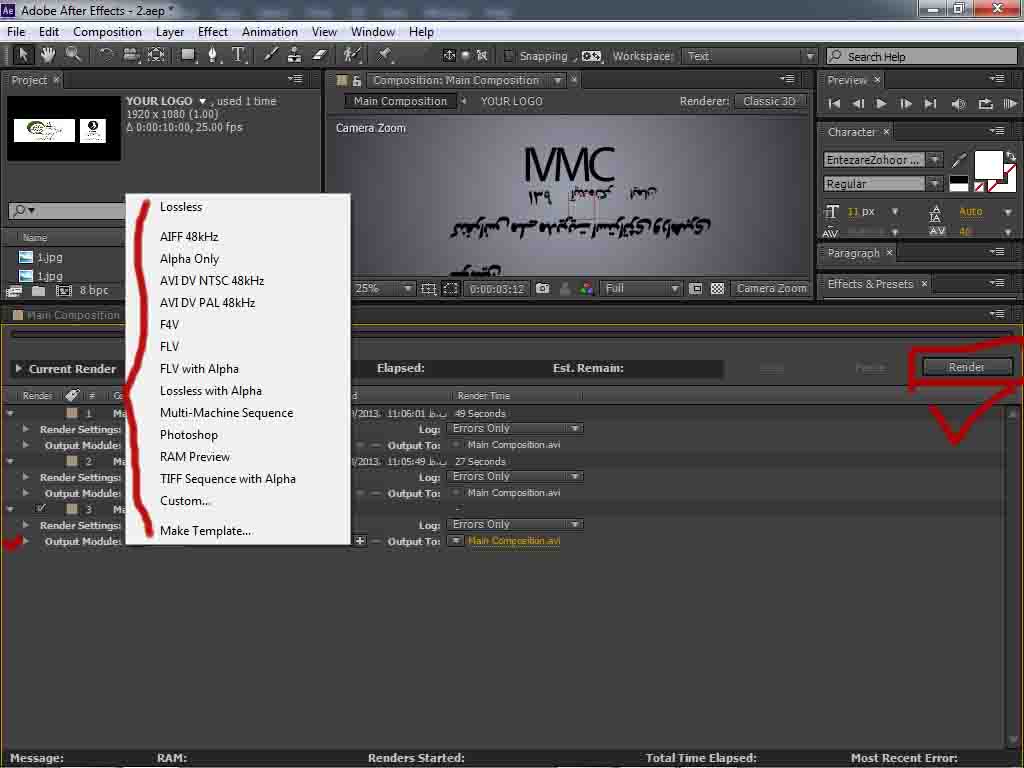Click the 8 bpc color depth button
This screenshot has height=768, width=1024.
tap(93, 291)
